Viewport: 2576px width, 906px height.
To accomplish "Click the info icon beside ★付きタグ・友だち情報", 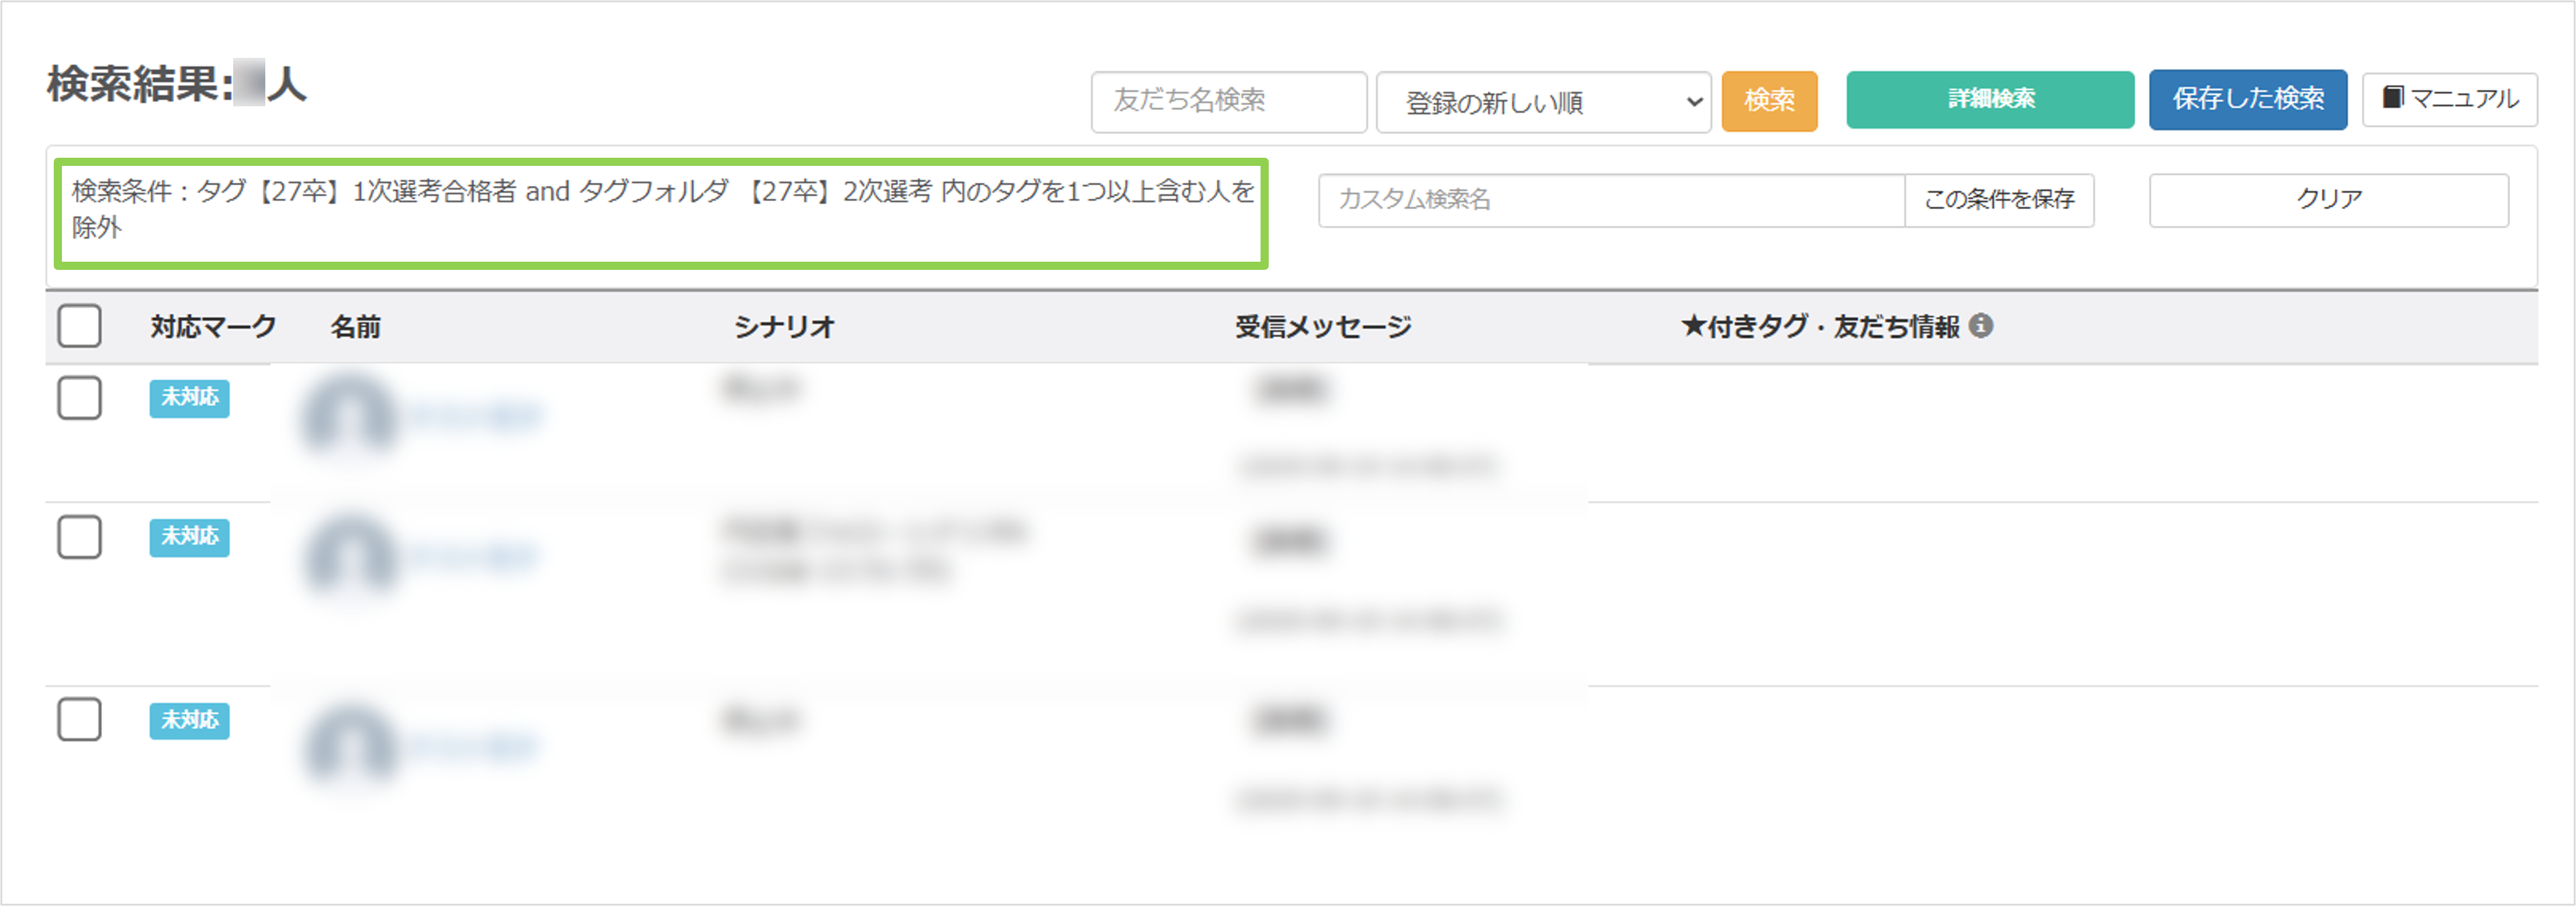I will pyautogui.click(x=1980, y=326).
